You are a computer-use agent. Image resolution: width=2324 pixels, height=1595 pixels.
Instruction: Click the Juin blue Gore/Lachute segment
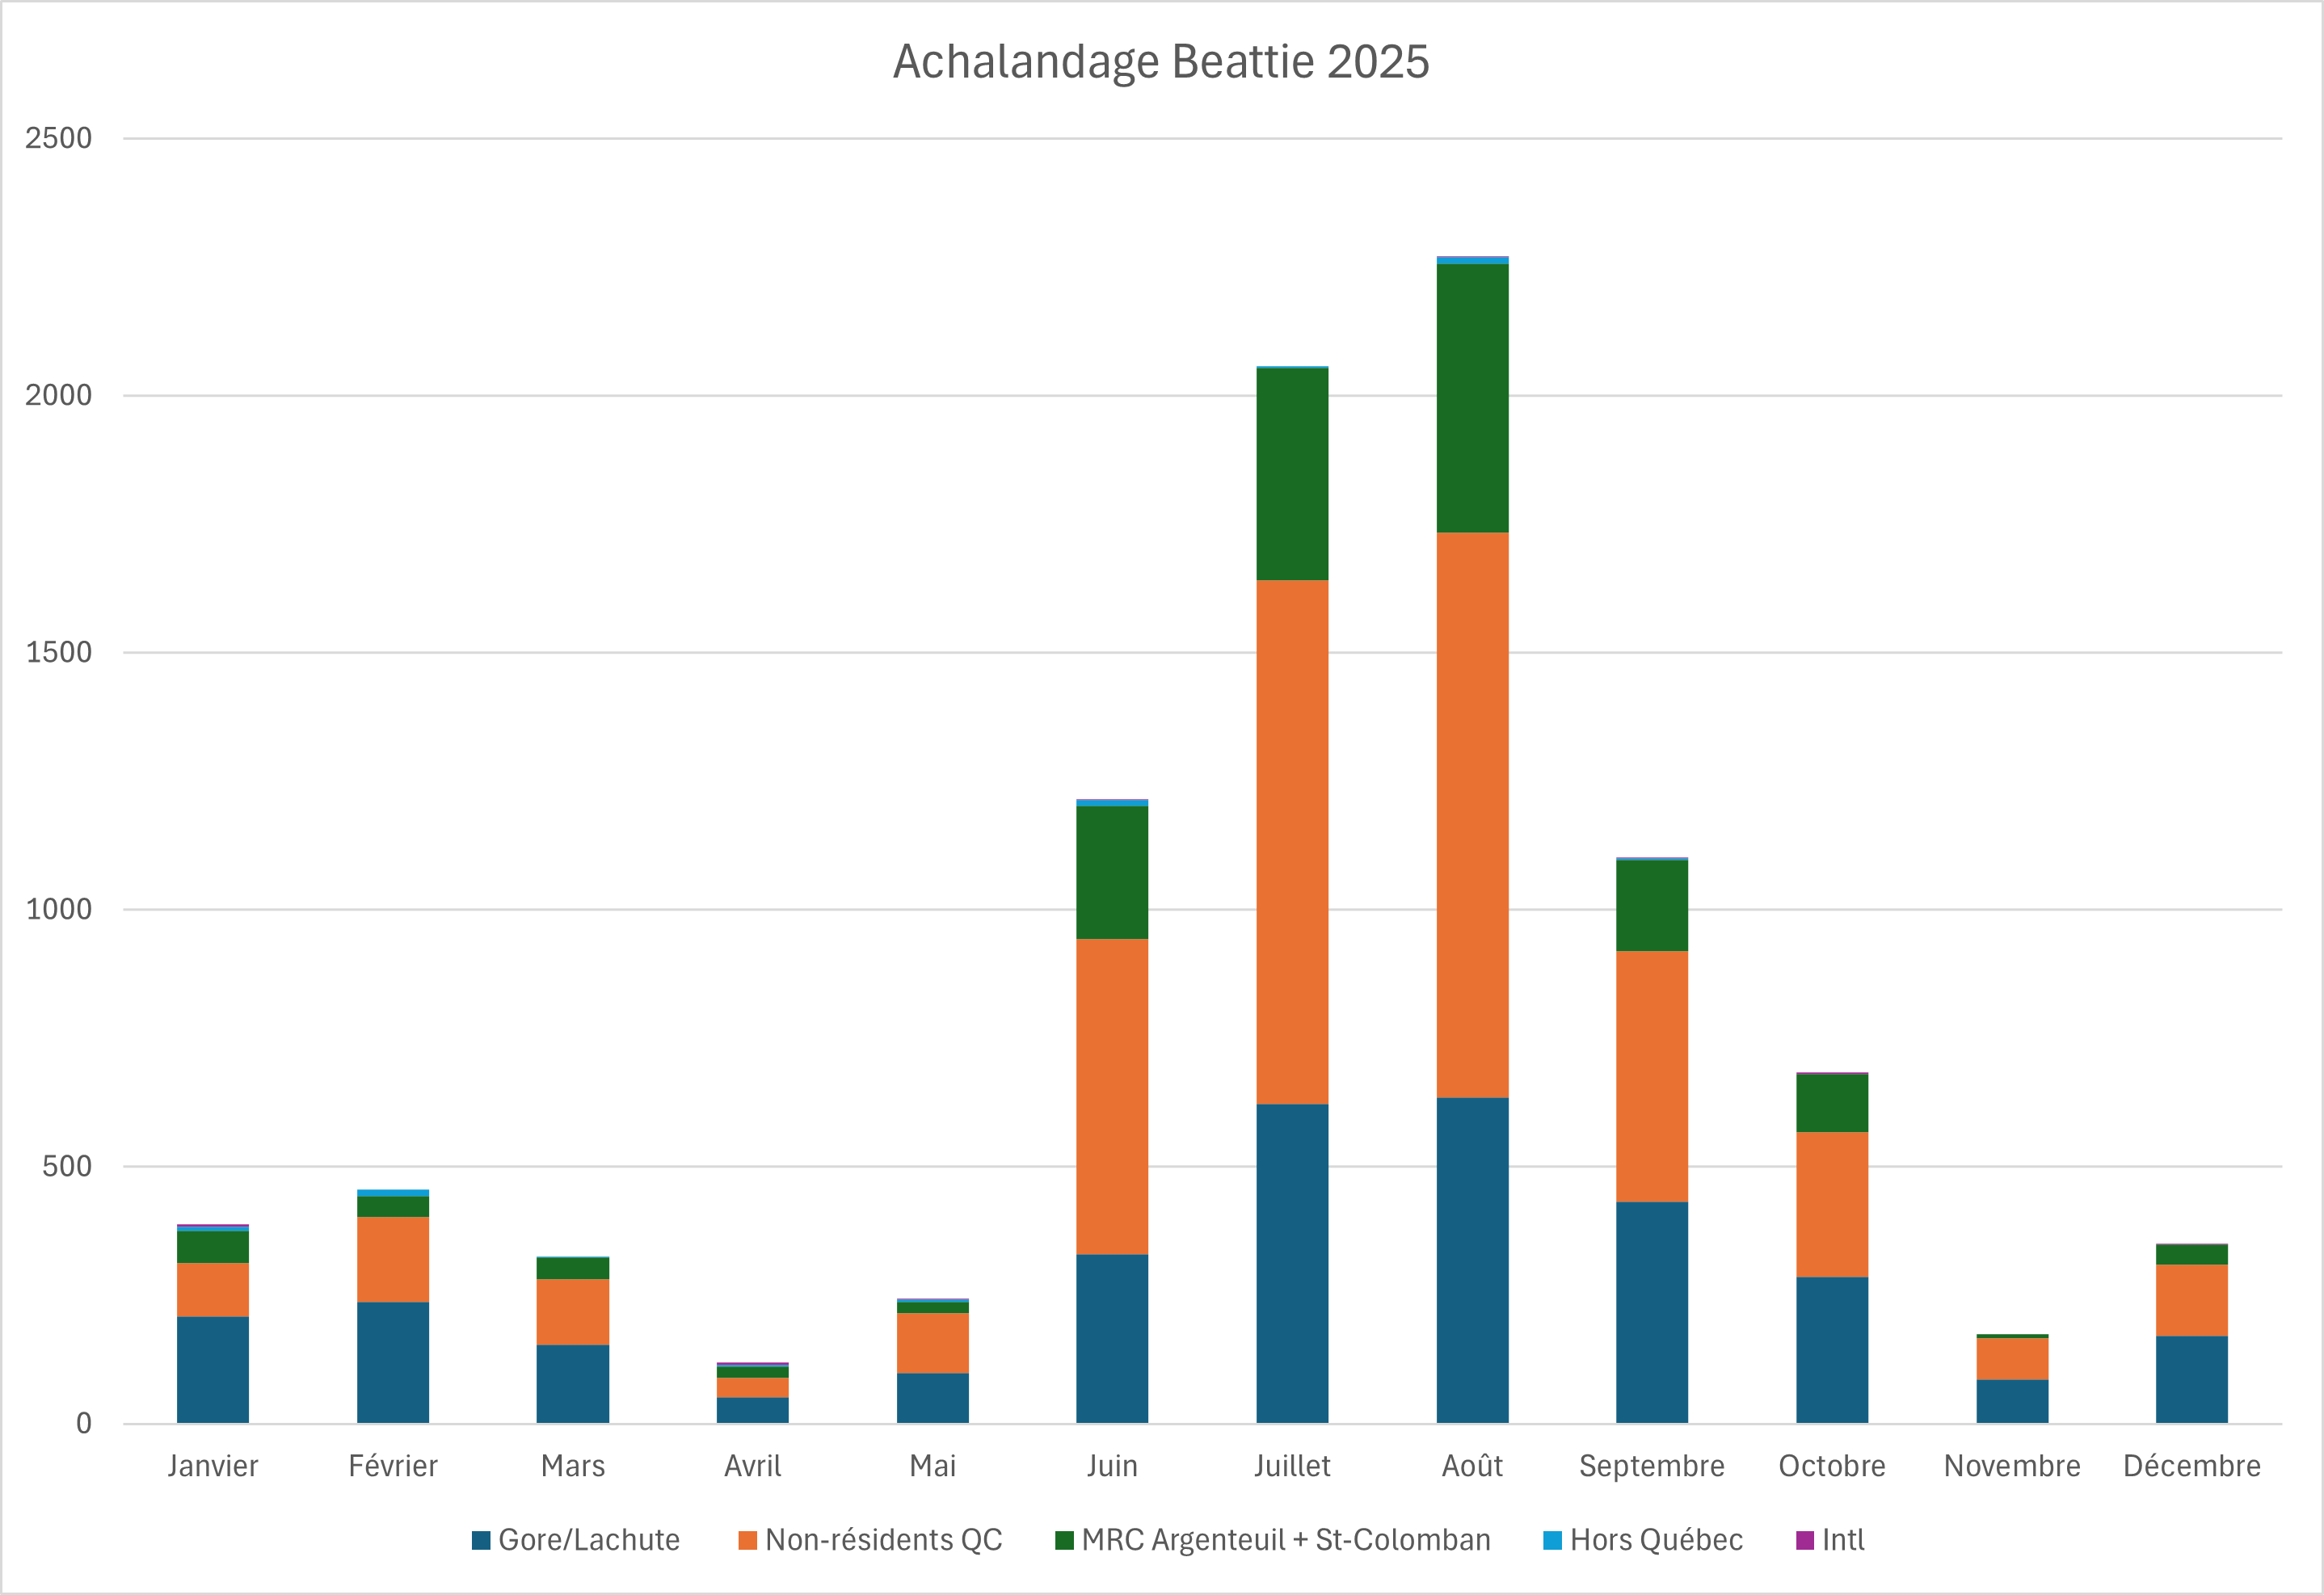point(1112,1338)
